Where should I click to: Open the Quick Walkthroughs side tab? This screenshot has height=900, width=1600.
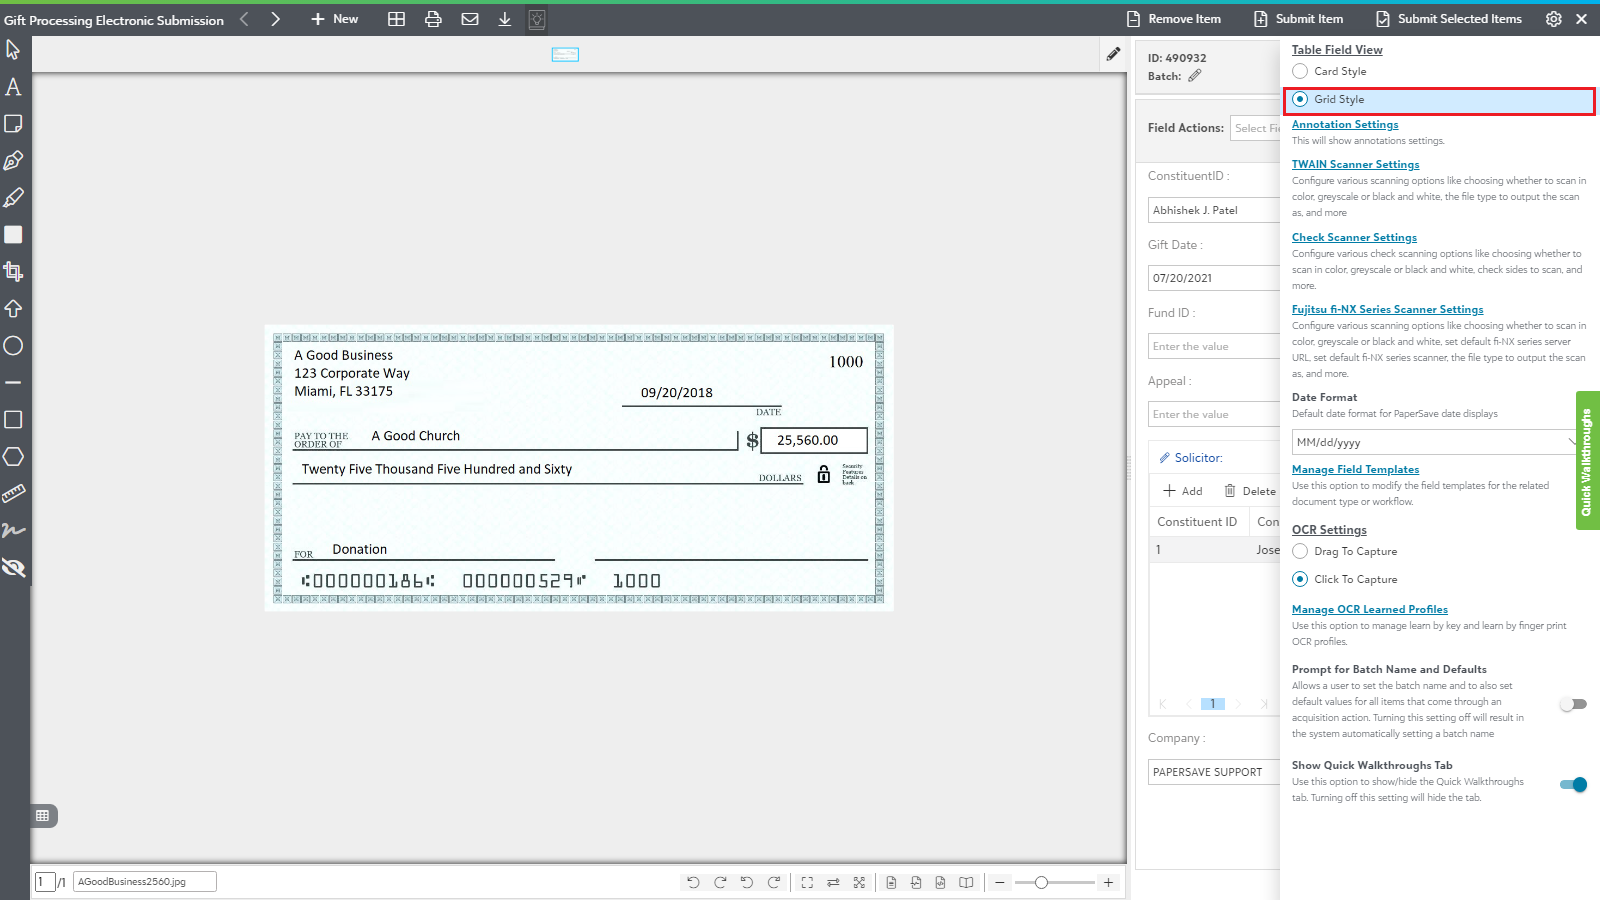pos(1587,460)
